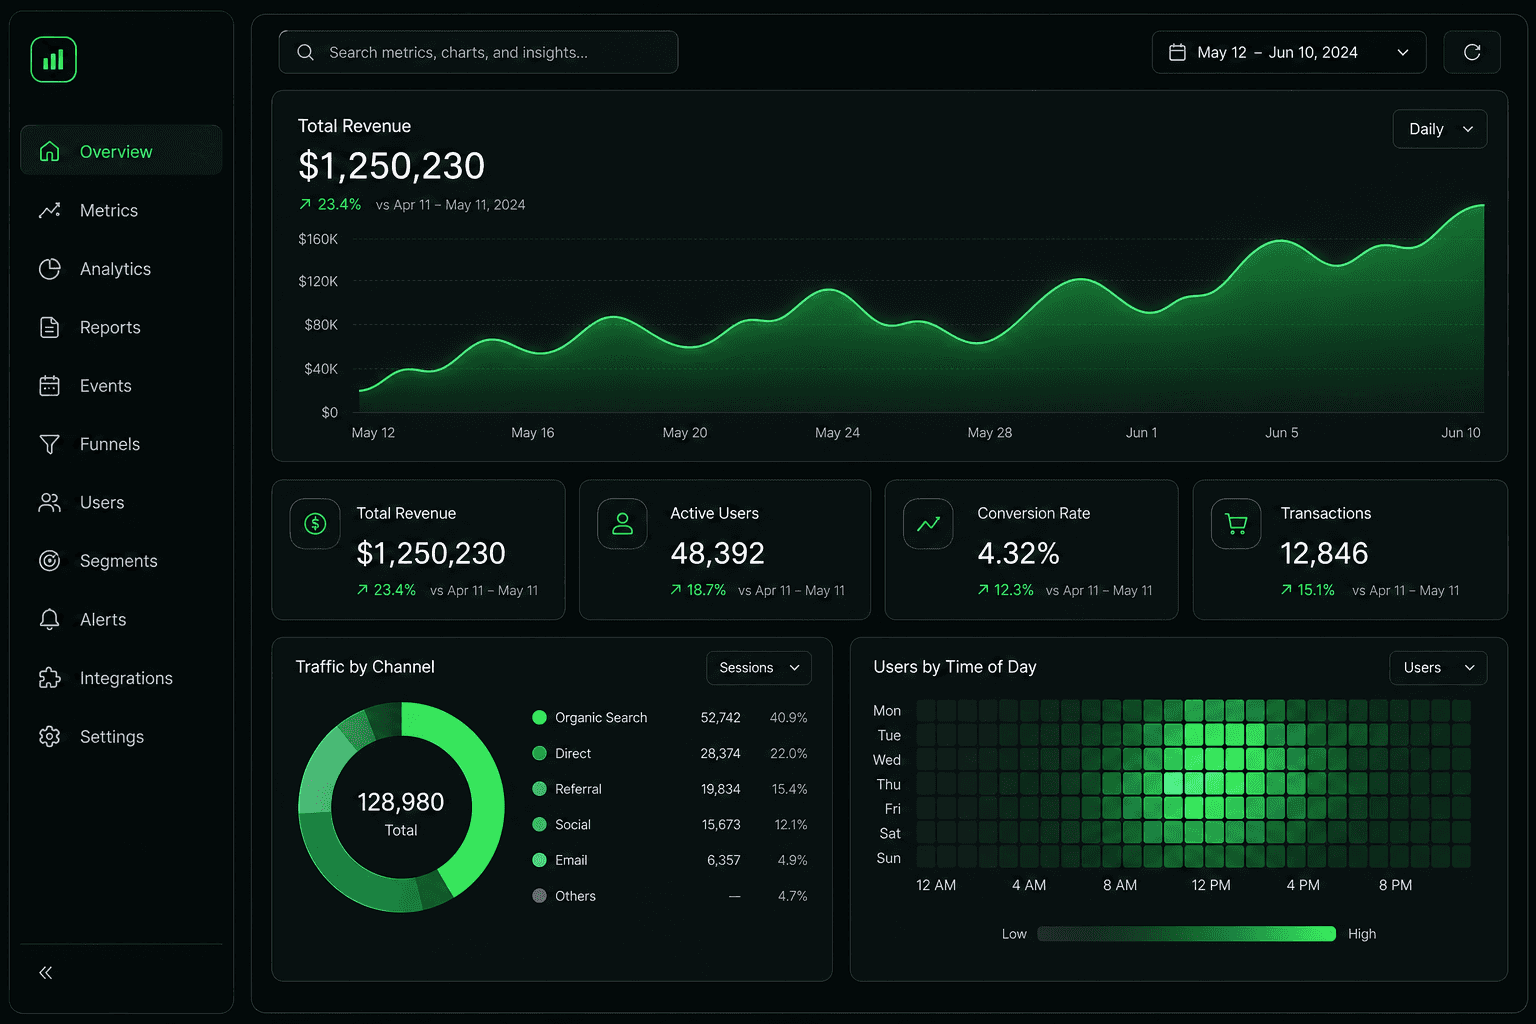The height and width of the screenshot is (1024, 1536).
Task: Open the Sessions dropdown in Traffic by Channel
Action: click(759, 668)
